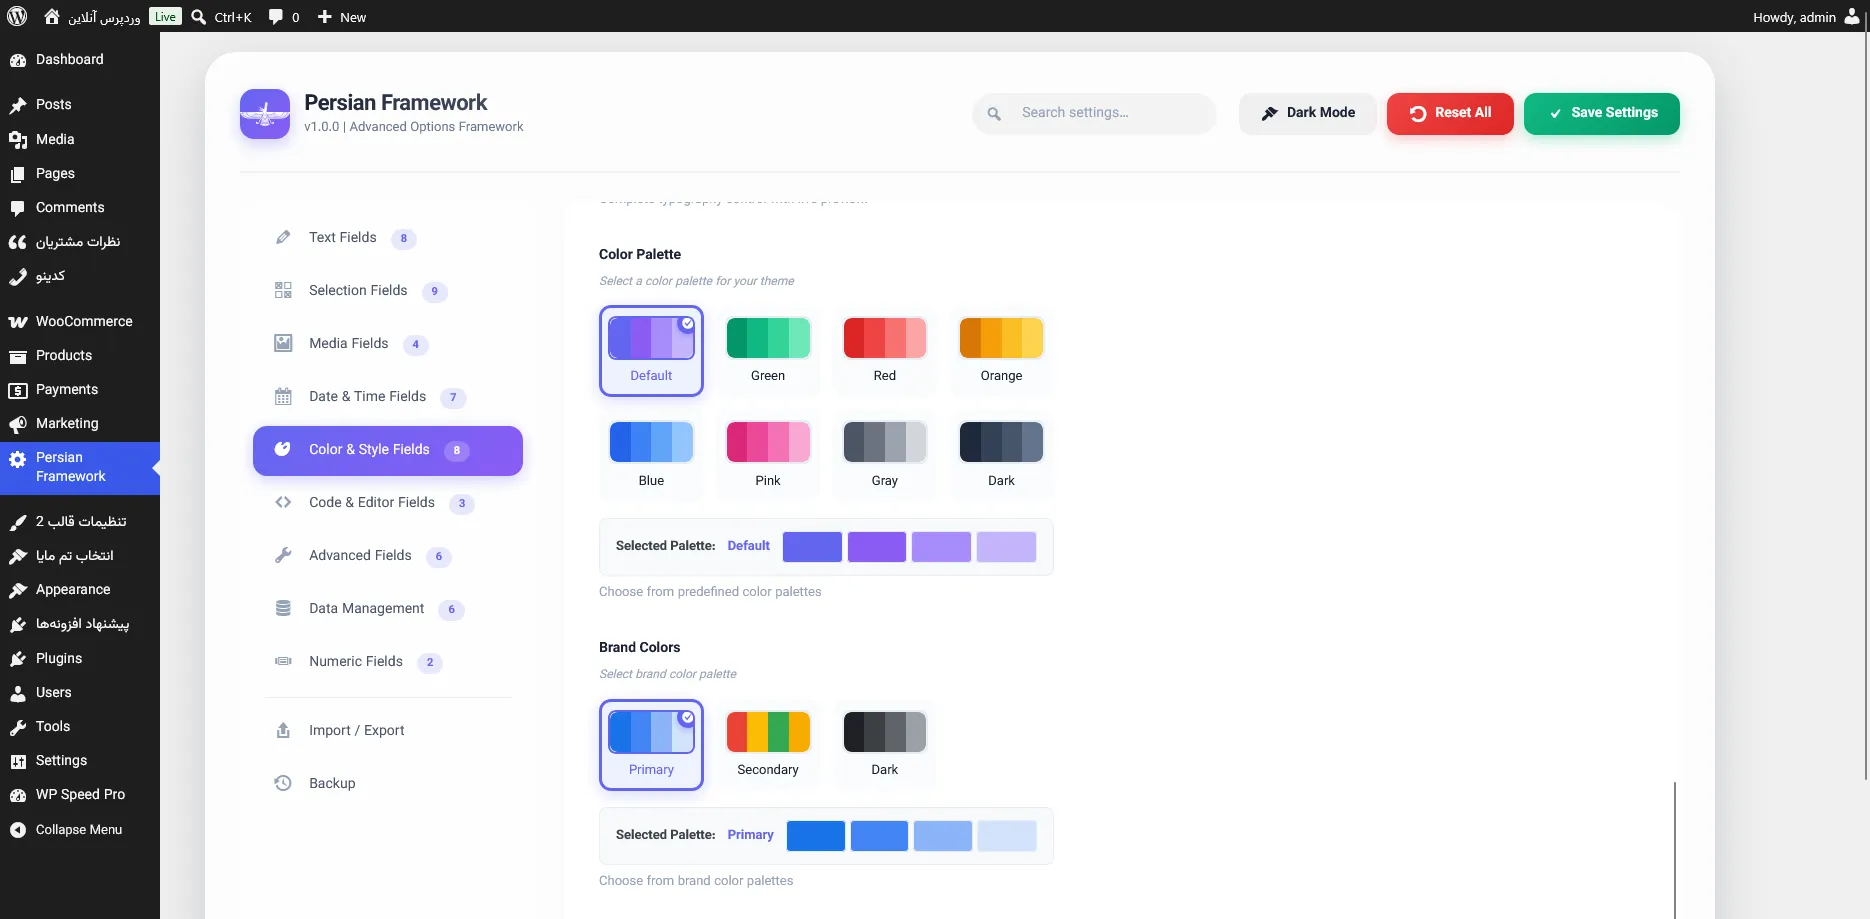This screenshot has width=1870, height=919.
Task: Click the Tools wrench icon
Action: (x=18, y=727)
